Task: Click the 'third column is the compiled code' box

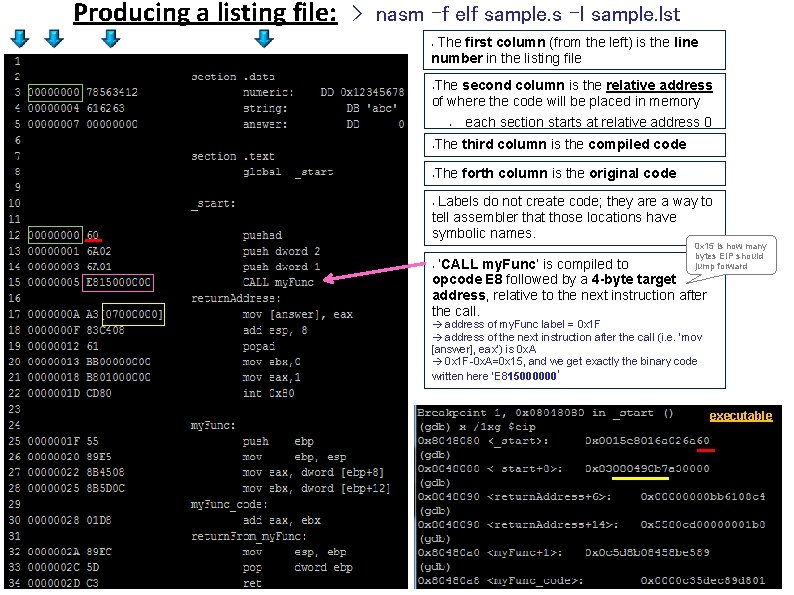Action: pos(574,145)
